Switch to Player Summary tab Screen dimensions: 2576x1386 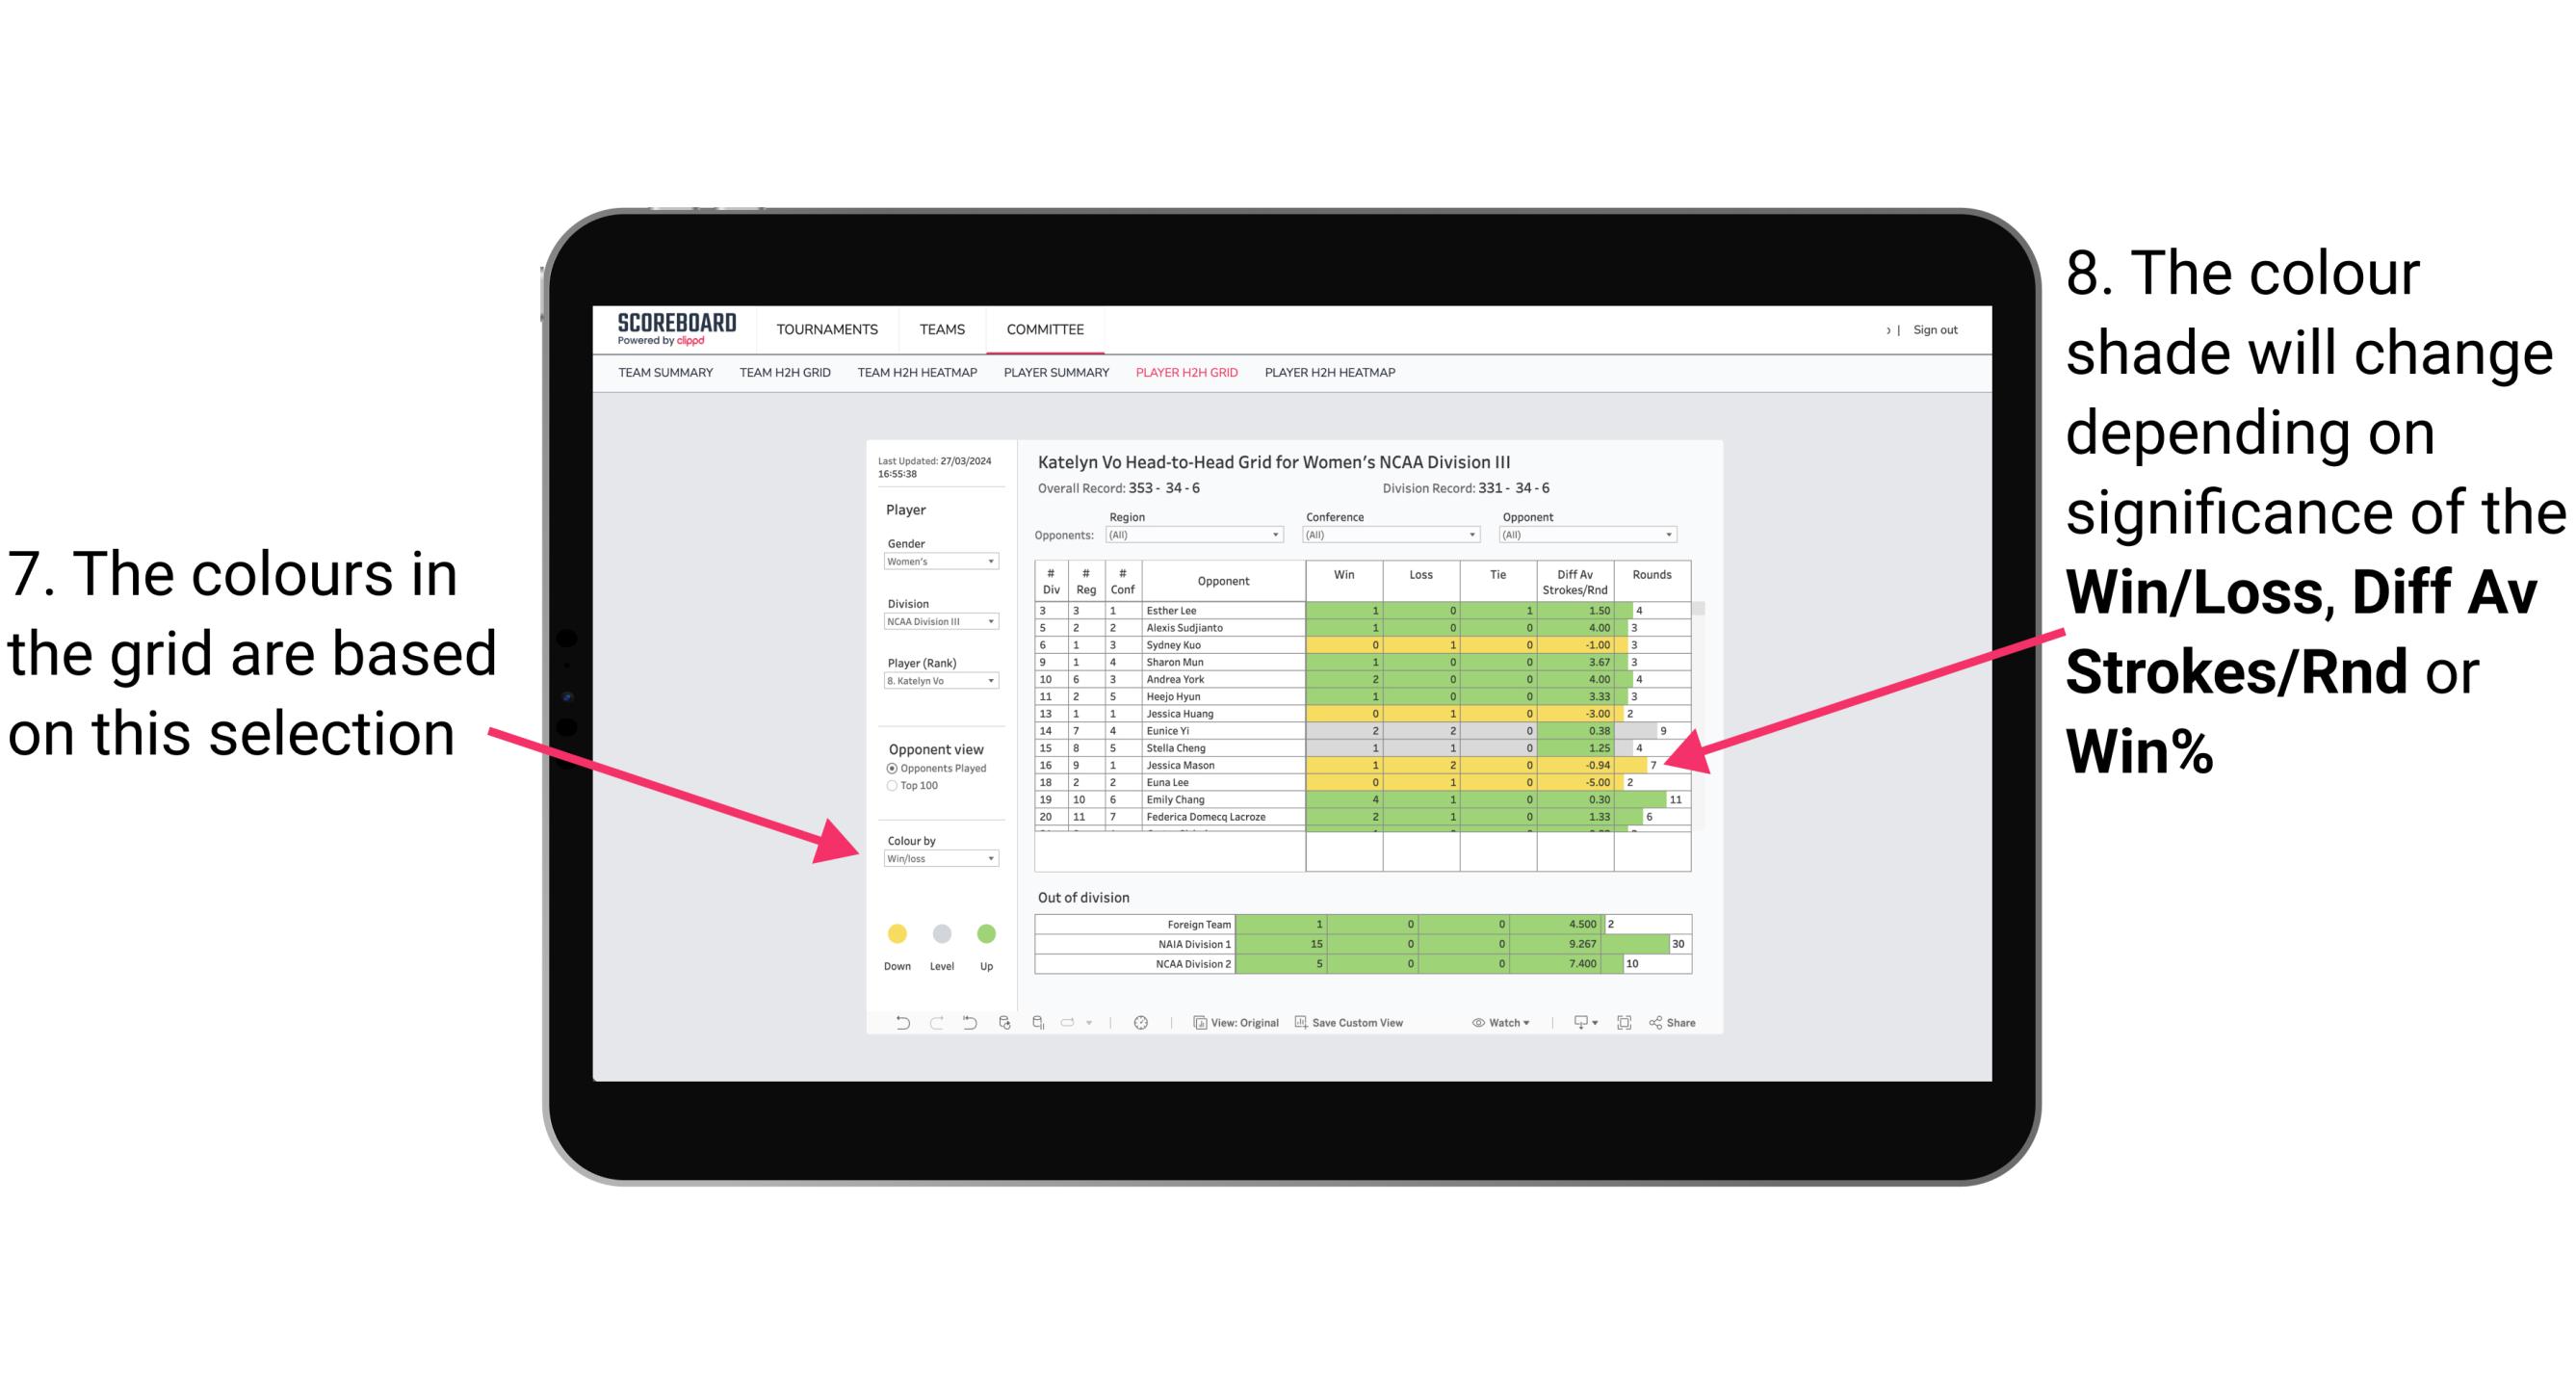pos(1053,379)
